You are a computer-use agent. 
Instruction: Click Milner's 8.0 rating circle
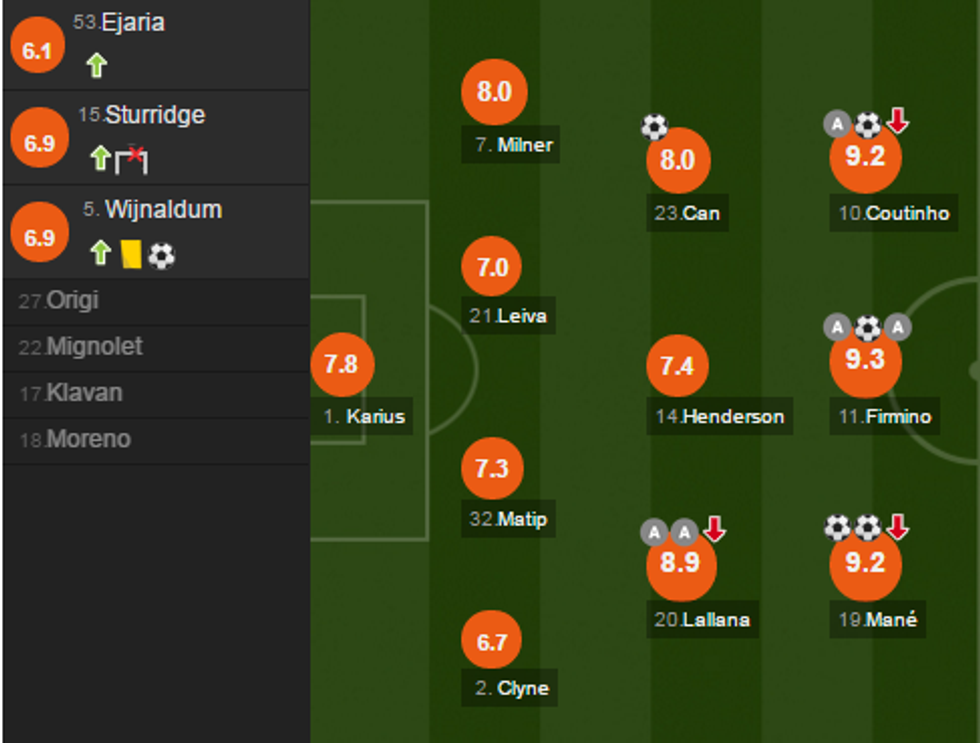494,93
